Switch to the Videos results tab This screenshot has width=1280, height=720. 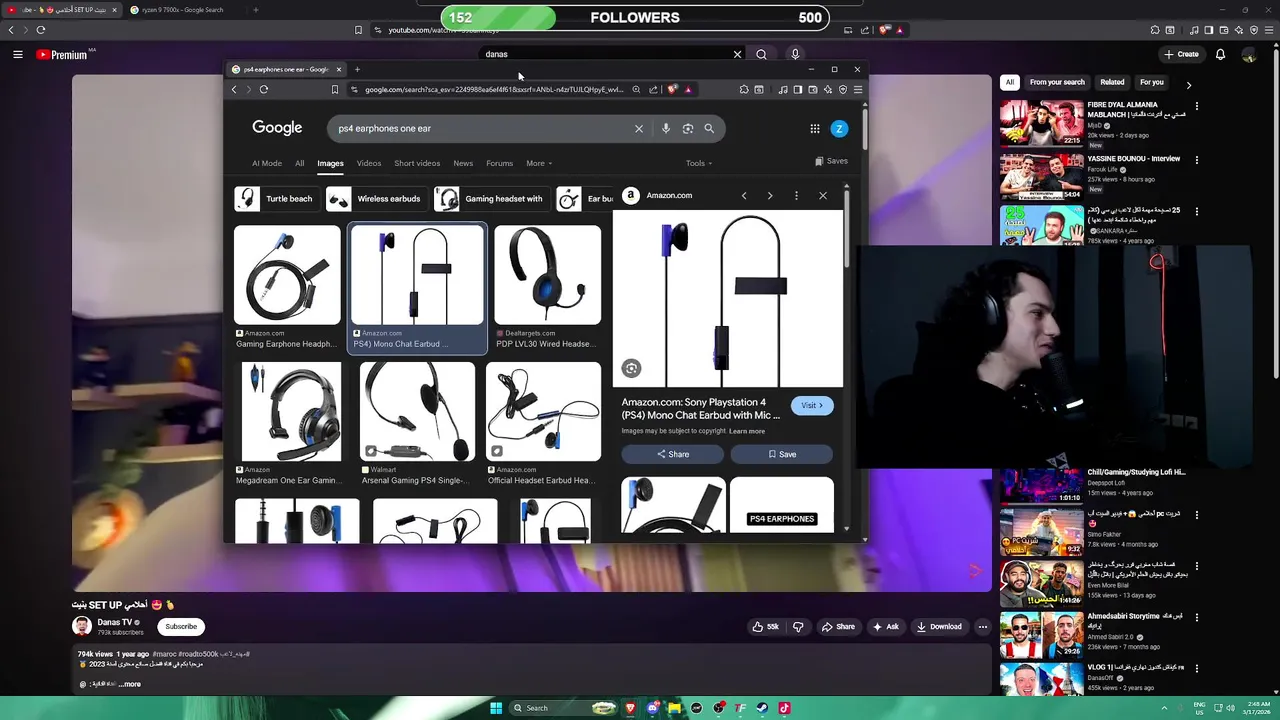(x=369, y=163)
